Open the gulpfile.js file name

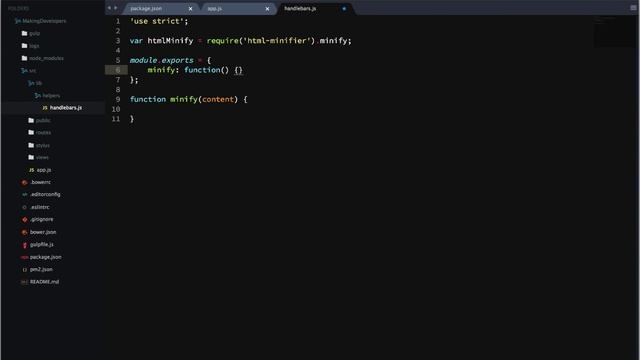[42, 244]
